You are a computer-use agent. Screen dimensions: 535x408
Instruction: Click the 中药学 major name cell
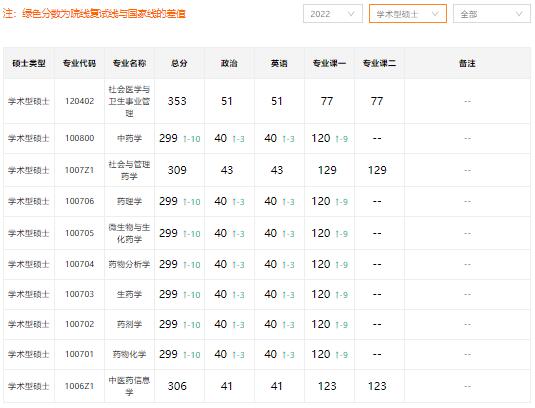(129, 139)
